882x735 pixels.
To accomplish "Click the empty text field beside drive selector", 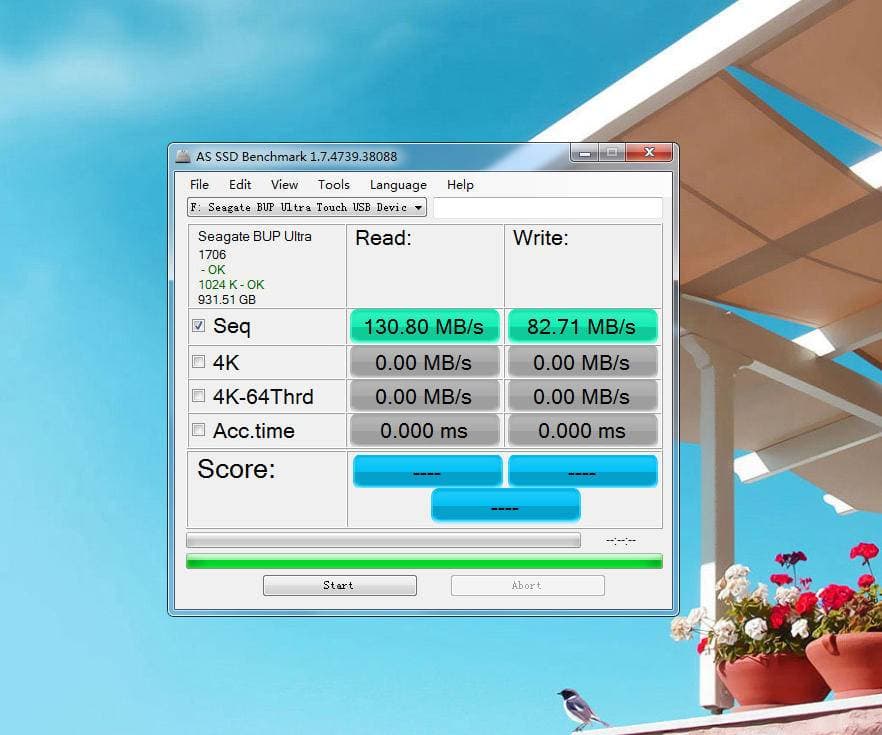I will pyautogui.click(x=548, y=208).
